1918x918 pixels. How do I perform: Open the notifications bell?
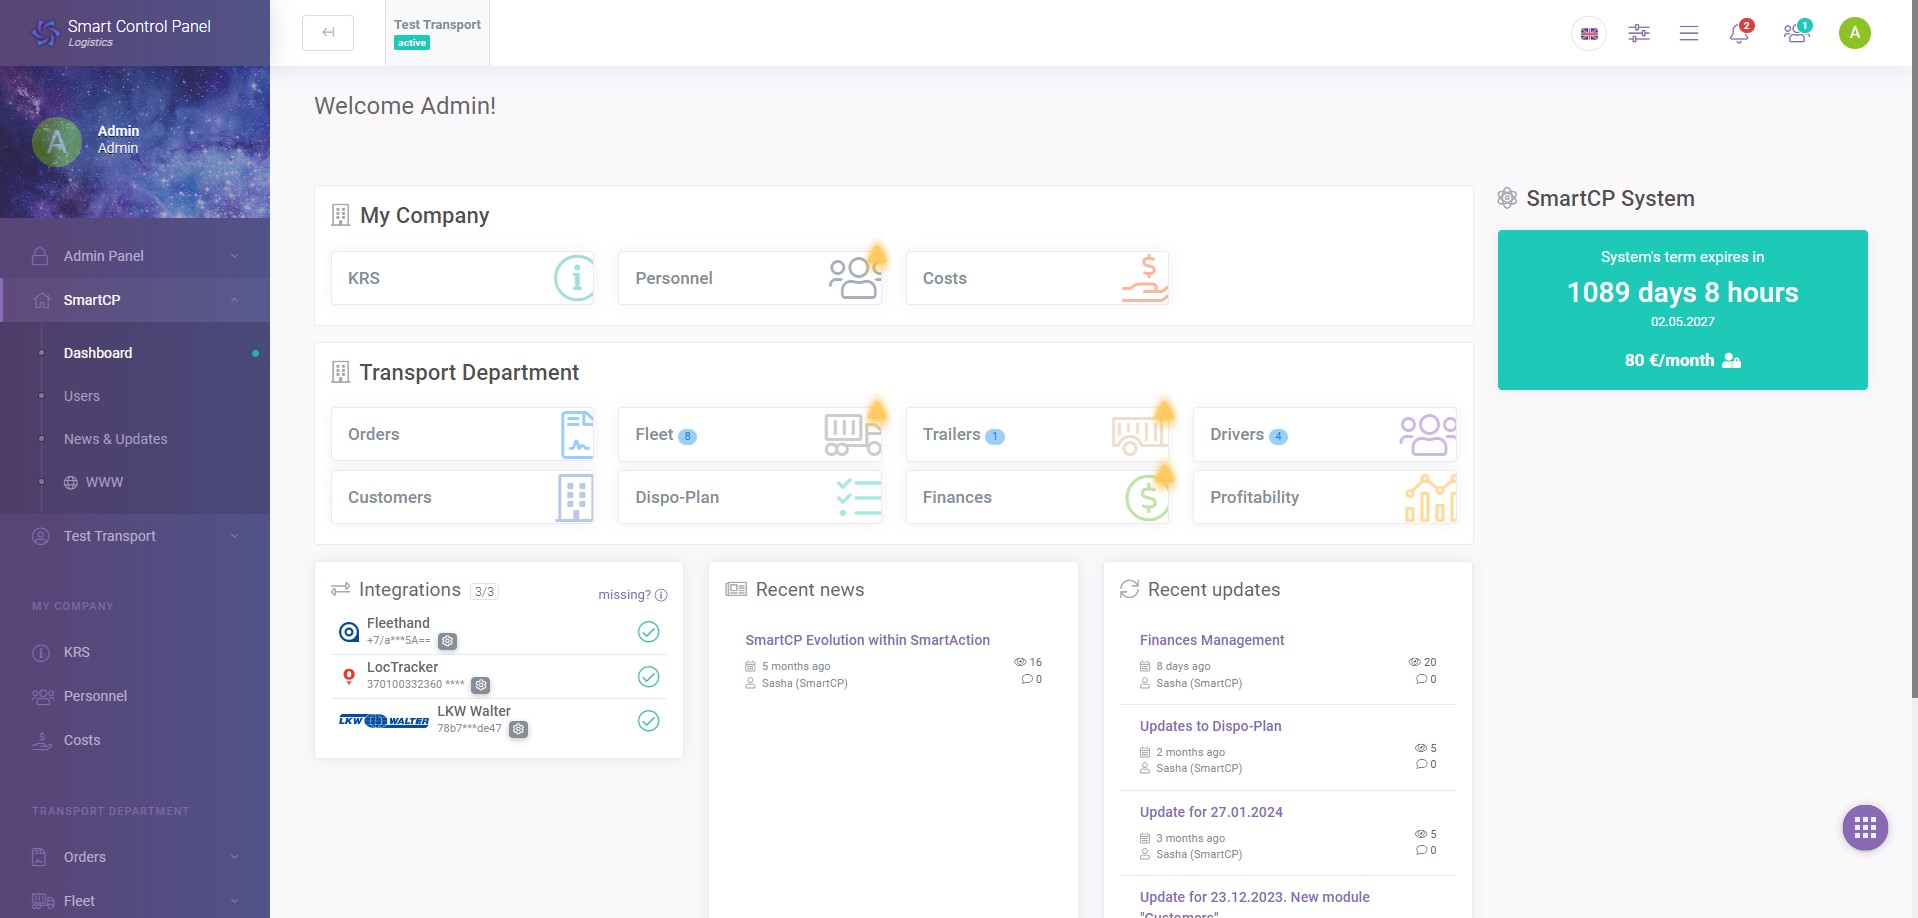point(1737,33)
